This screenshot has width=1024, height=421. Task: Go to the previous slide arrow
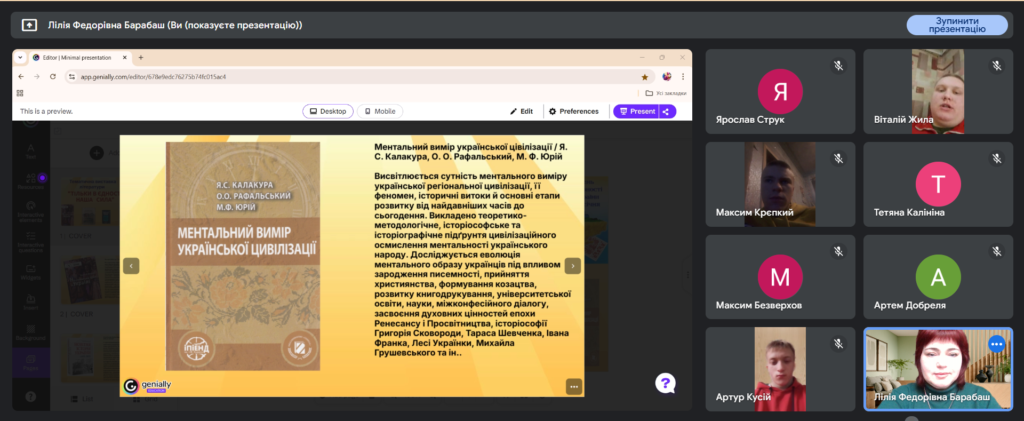[x=131, y=266]
